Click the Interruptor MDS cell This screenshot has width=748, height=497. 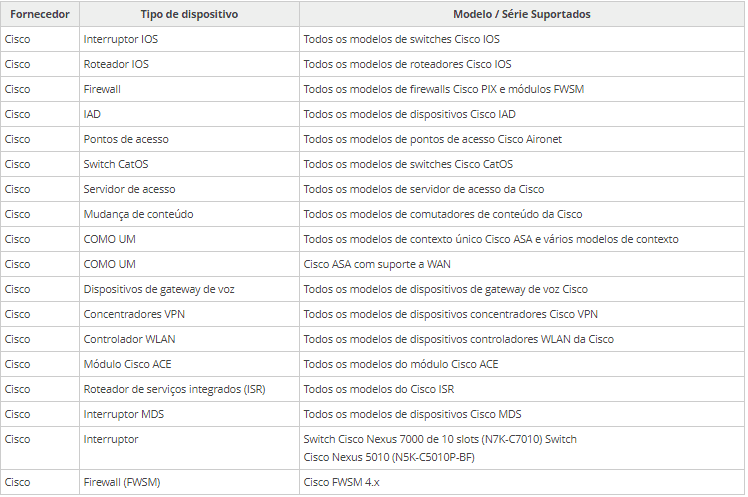click(x=124, y=415)
